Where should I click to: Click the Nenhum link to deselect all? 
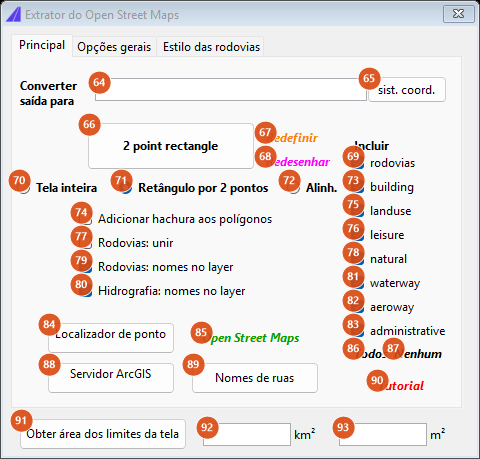click(418, 354)
